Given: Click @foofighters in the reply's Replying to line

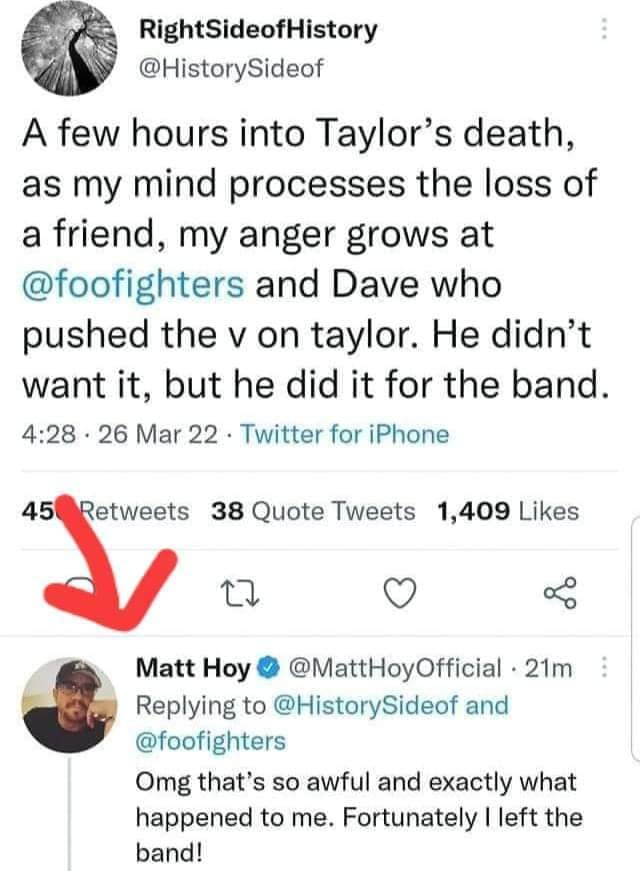Looking at the screenshot, I should pyautogui.click(x=210, y=741).
